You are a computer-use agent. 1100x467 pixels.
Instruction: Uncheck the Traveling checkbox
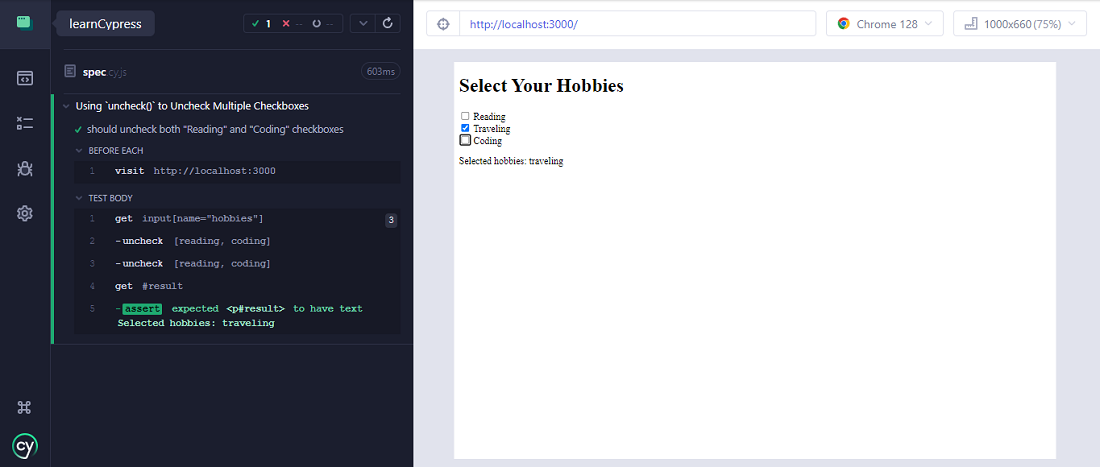coord(464,128)
